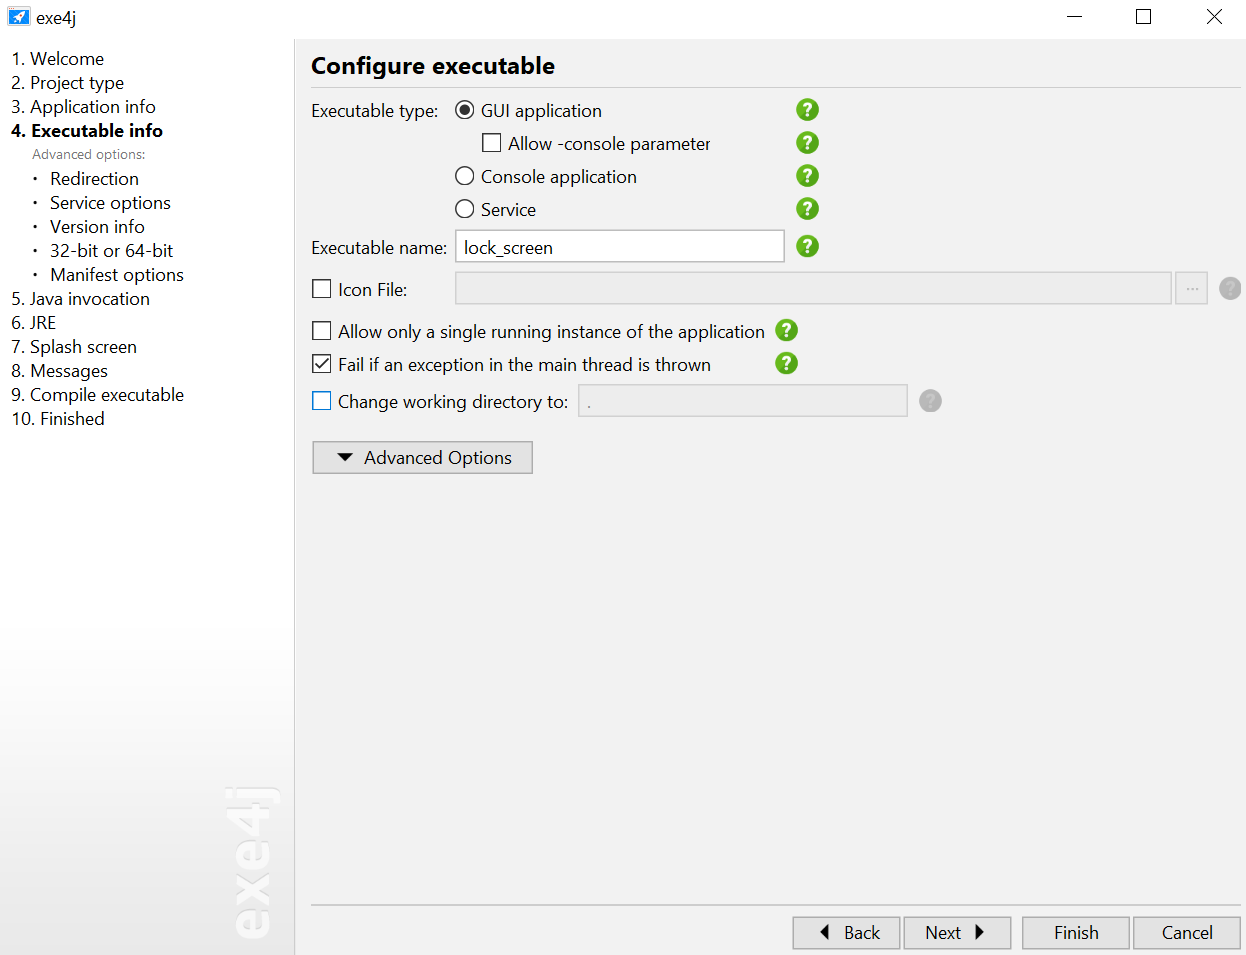
Task: Go to step 9 Compile executable
Action: pyautogui.click(x=97, y=395)
